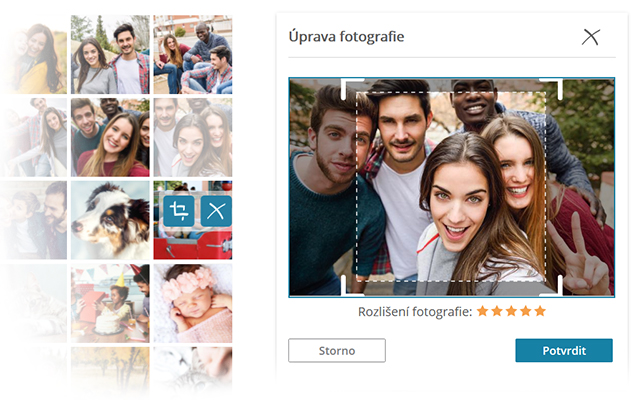Click the remove X icon on the thumbnail
The width and height of the screenshot is (640, 400).
click(216, 211)
